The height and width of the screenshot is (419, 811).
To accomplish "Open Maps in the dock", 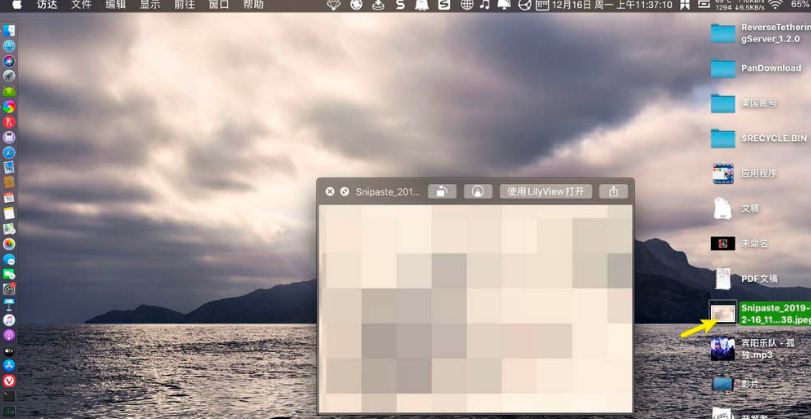I will click(9, 229).
